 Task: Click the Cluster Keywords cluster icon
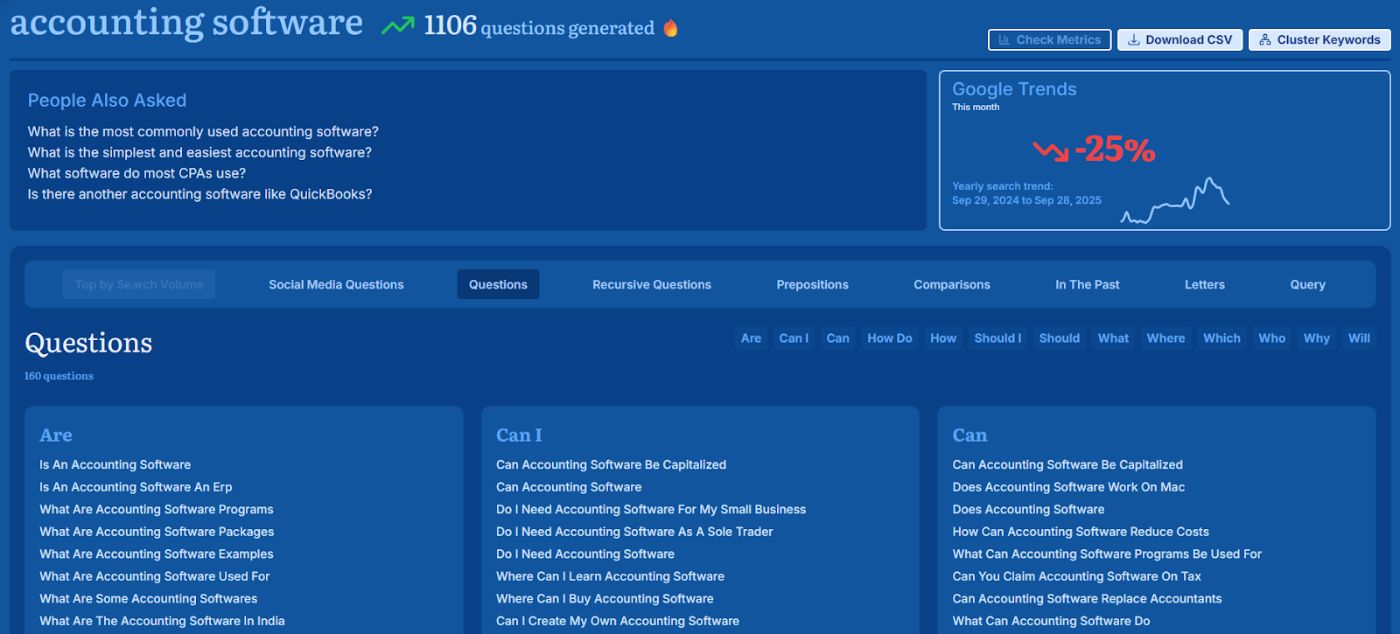(x=1265, y=40)
